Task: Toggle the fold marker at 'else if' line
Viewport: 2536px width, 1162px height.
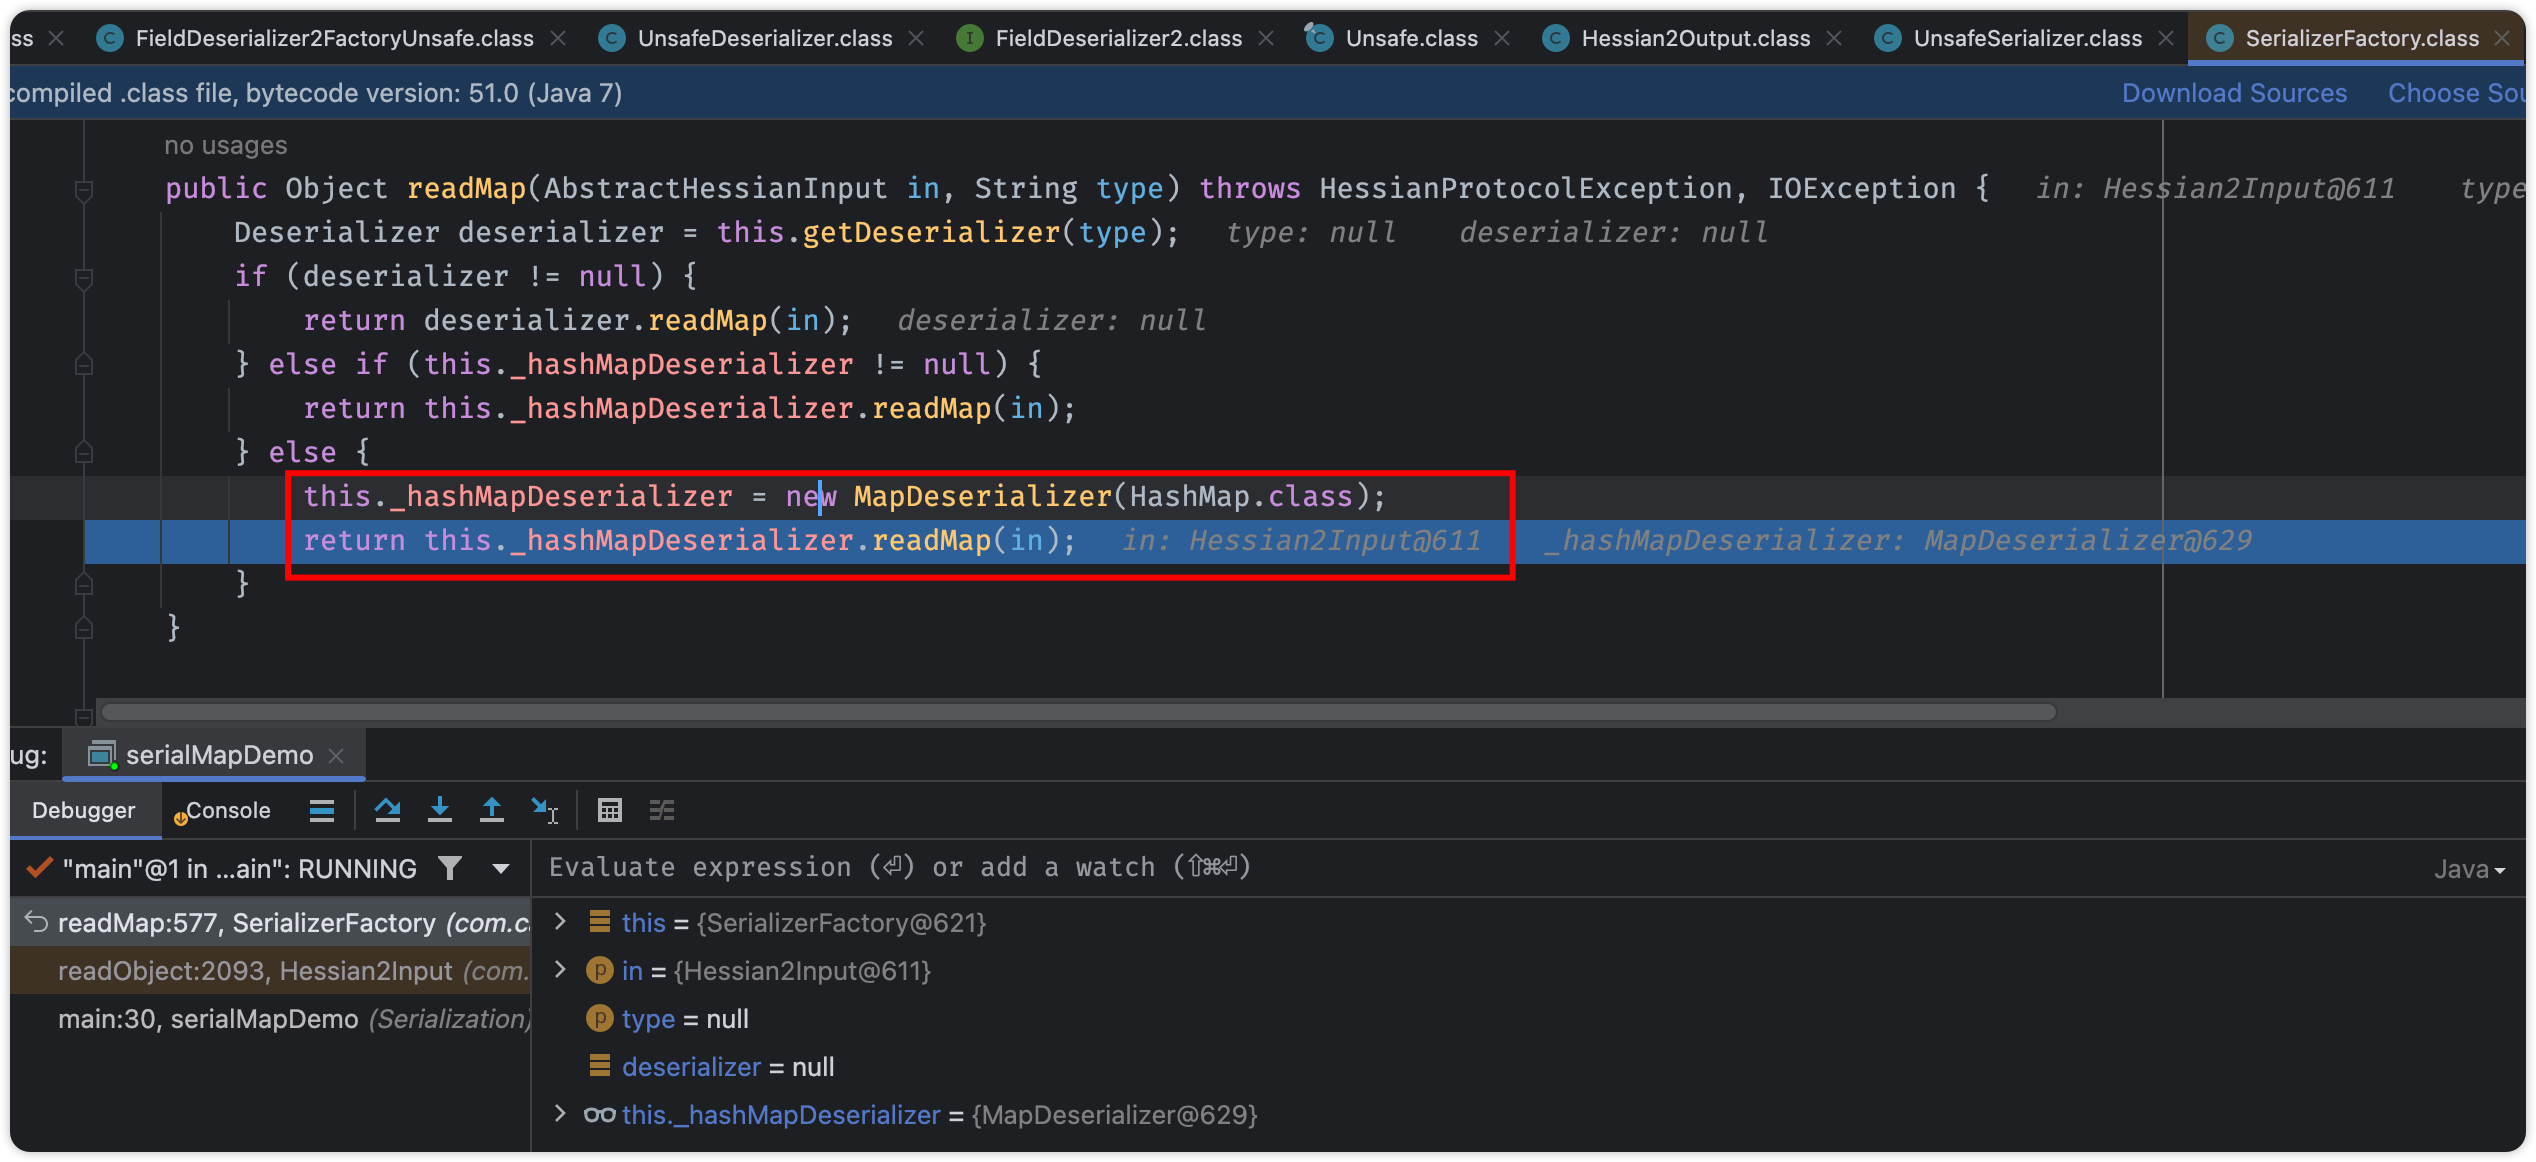Action: 84,365
